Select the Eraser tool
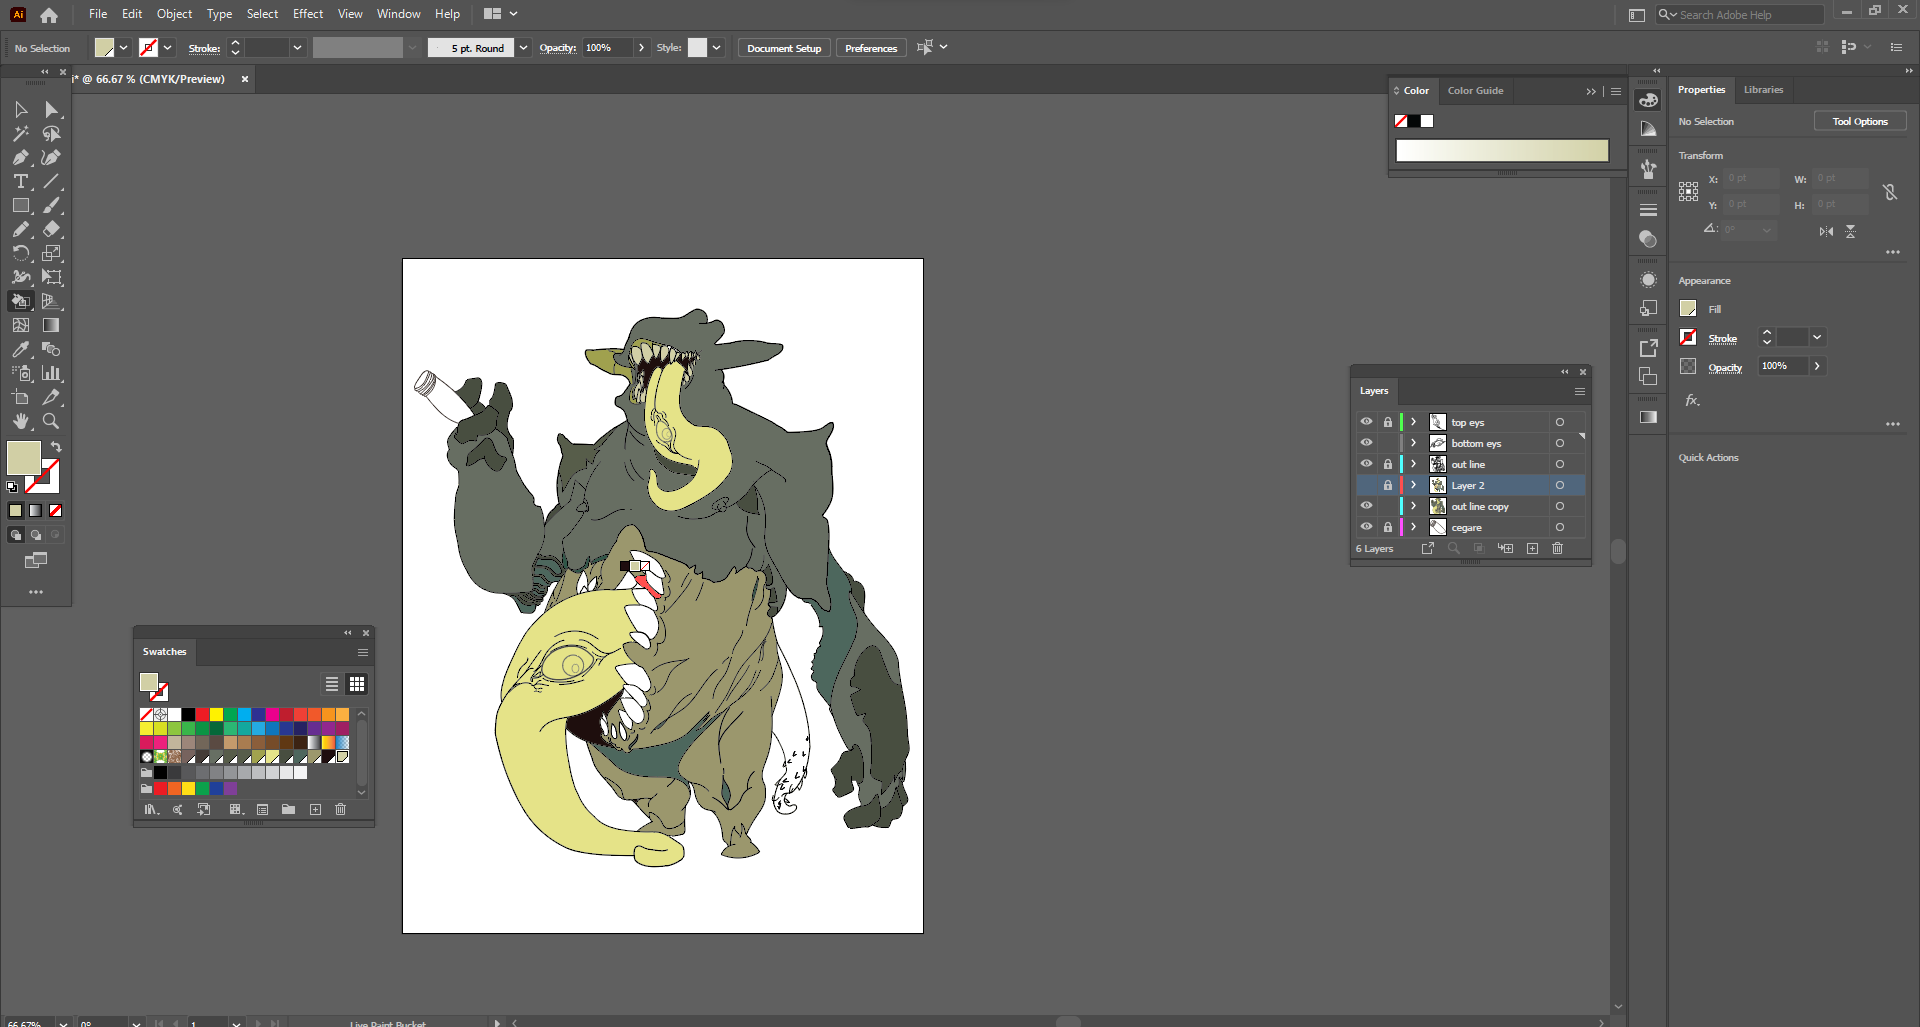1920x1027 pixels. tap(51, 229)
